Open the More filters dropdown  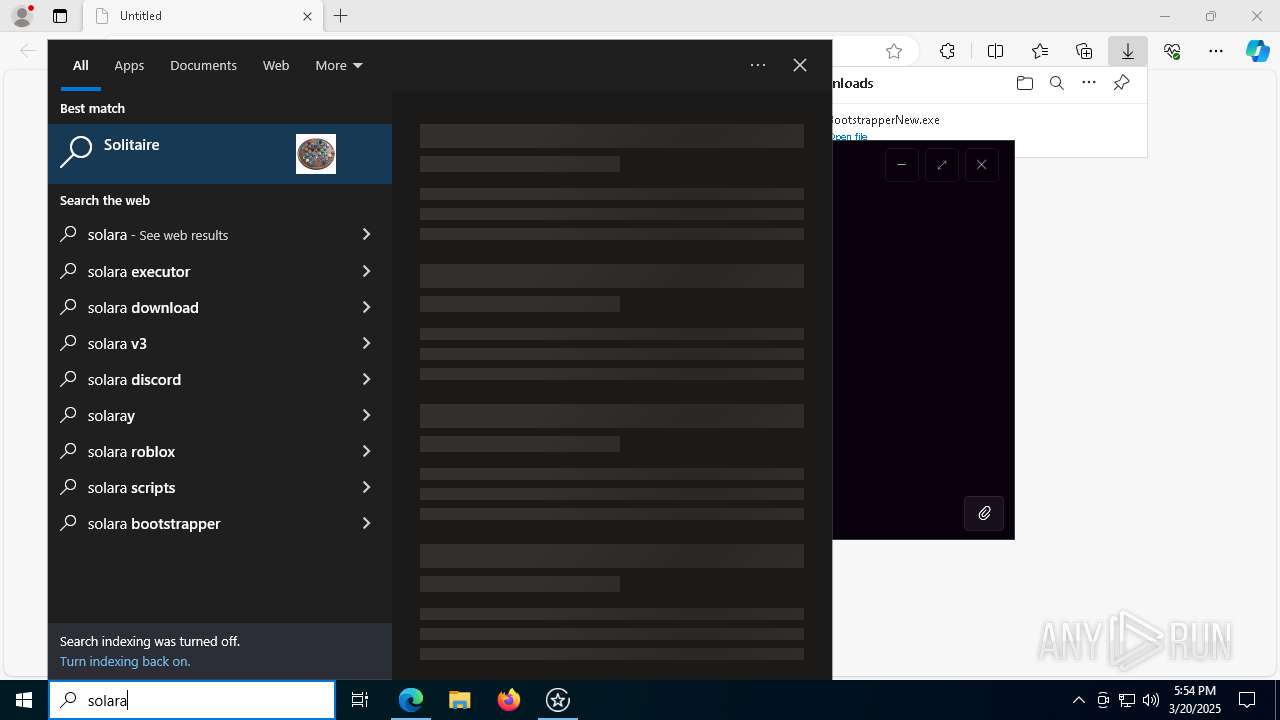coord(339,65)
